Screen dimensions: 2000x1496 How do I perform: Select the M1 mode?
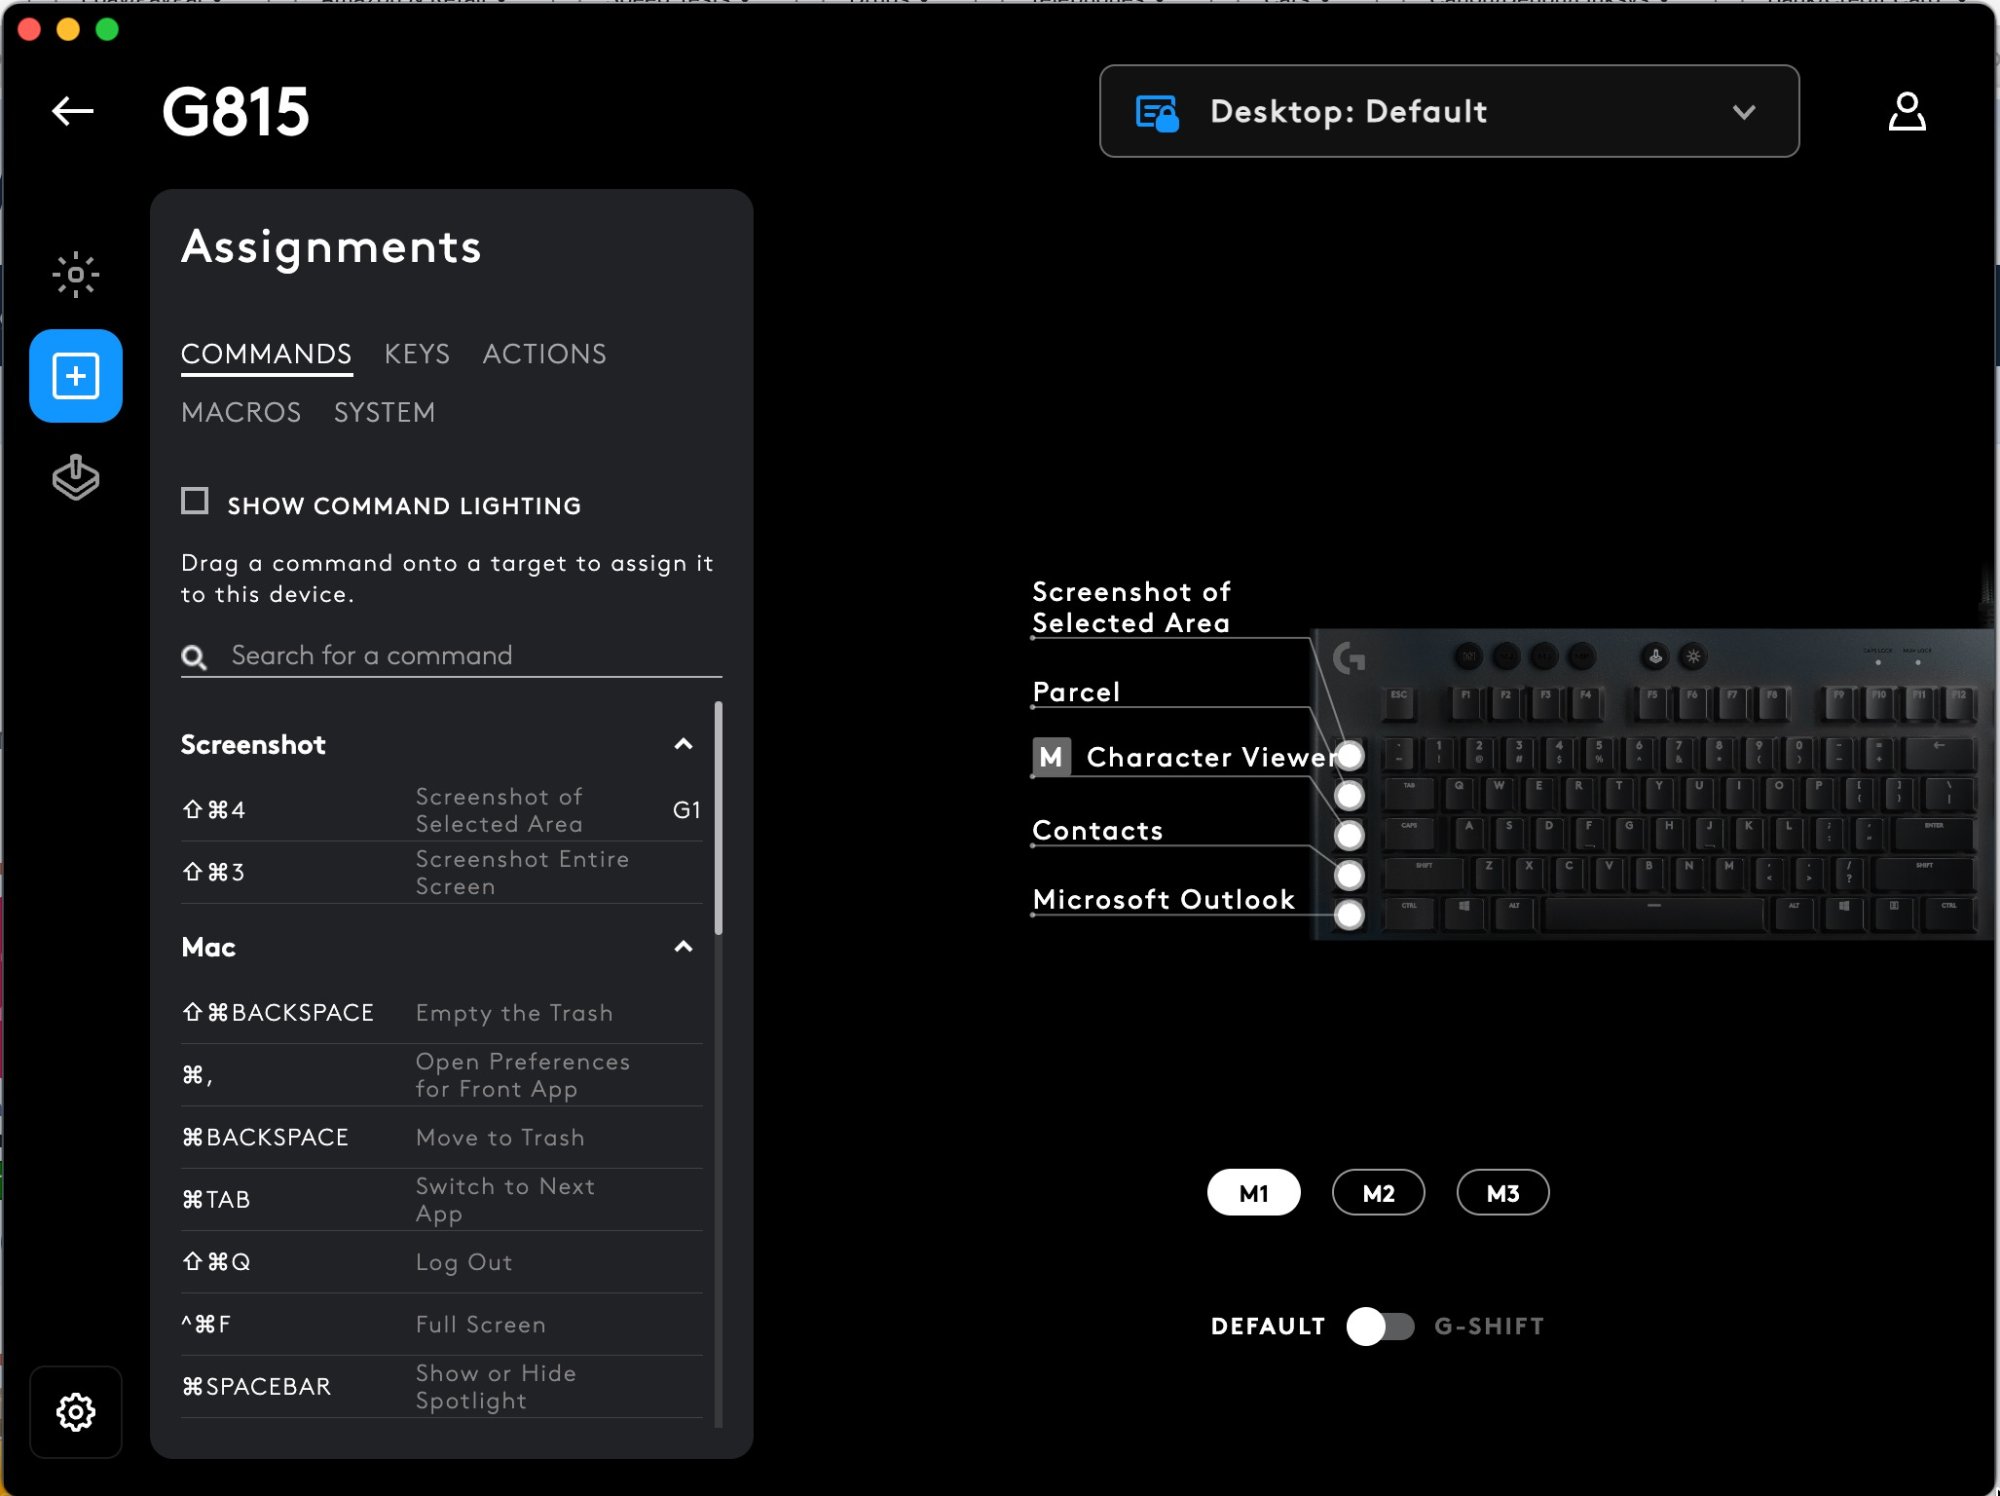(x=1254, y=1193)
